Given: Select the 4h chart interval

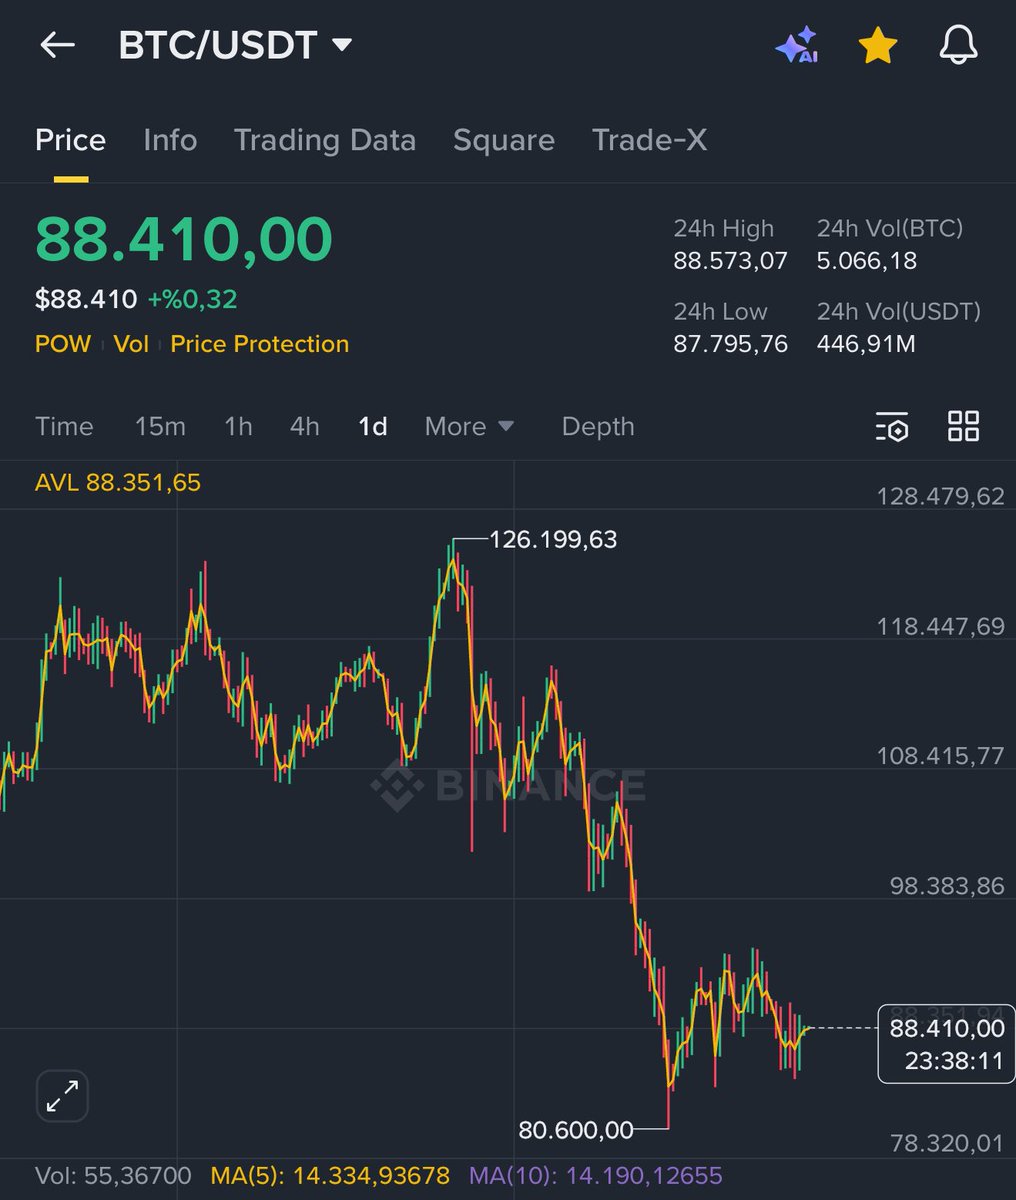Looking at the screenshot, I should coord(305,427).
